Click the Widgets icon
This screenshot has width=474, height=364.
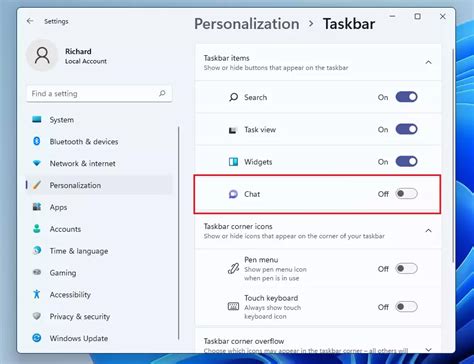(x=233, y=162)
